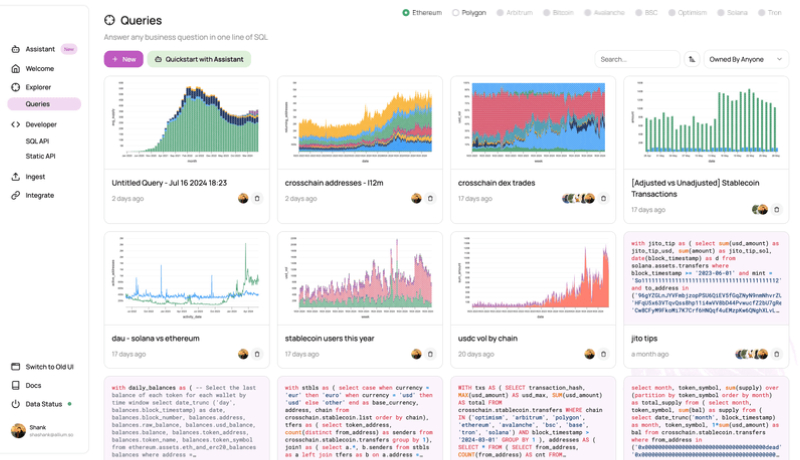The height and width of the screenshot is (460, 800).
Task: Select the Polygon chain radio button
Action: [456, 13]
